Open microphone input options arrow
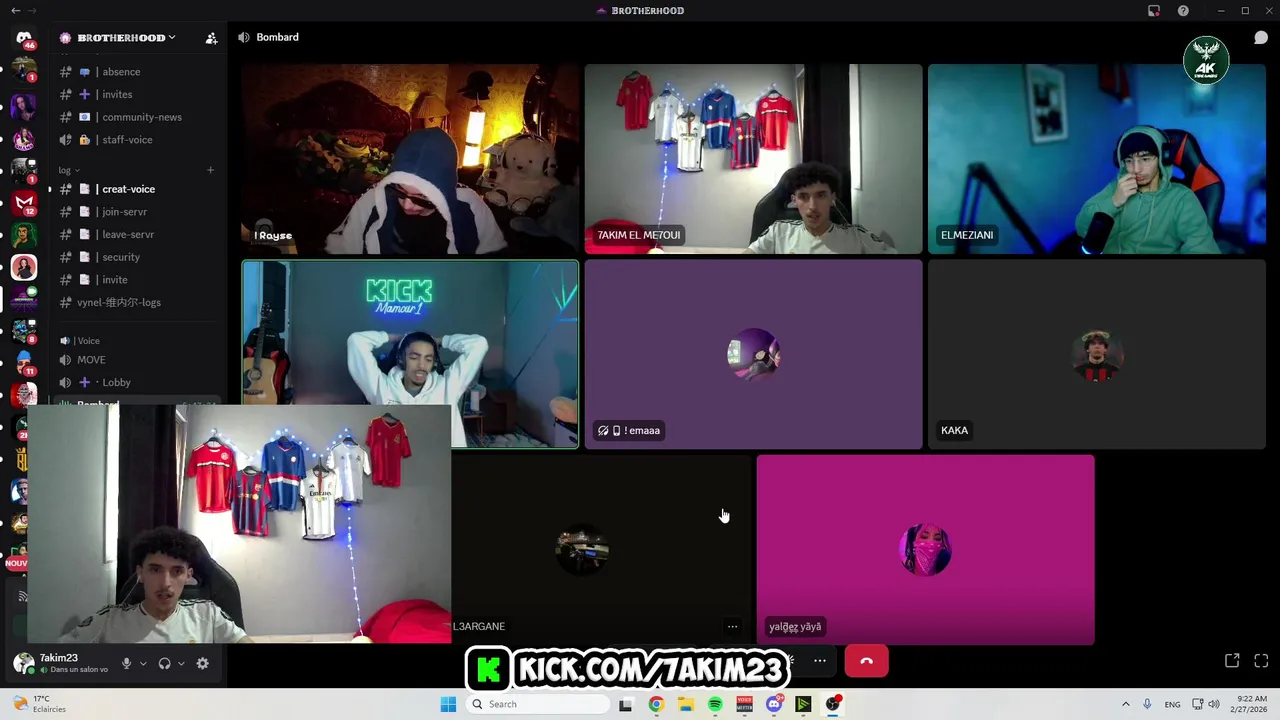The width and height of the screenshot is (1280, 720). pos(143,663)
